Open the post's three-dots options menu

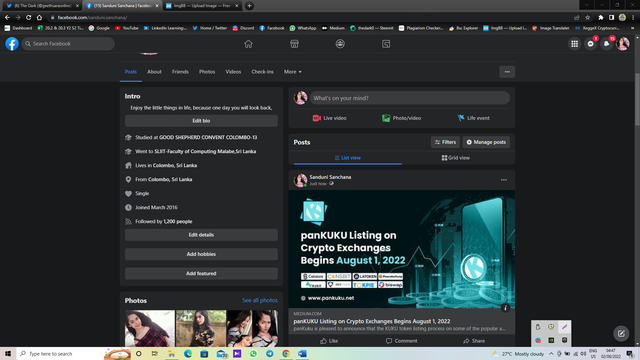(504, 180)
